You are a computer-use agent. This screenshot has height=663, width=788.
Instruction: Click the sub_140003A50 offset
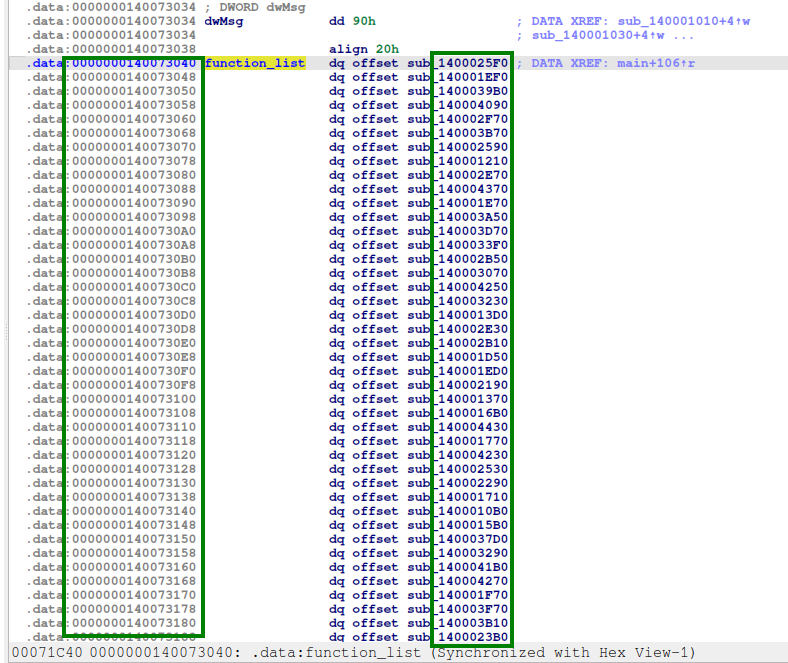[458, 217]
